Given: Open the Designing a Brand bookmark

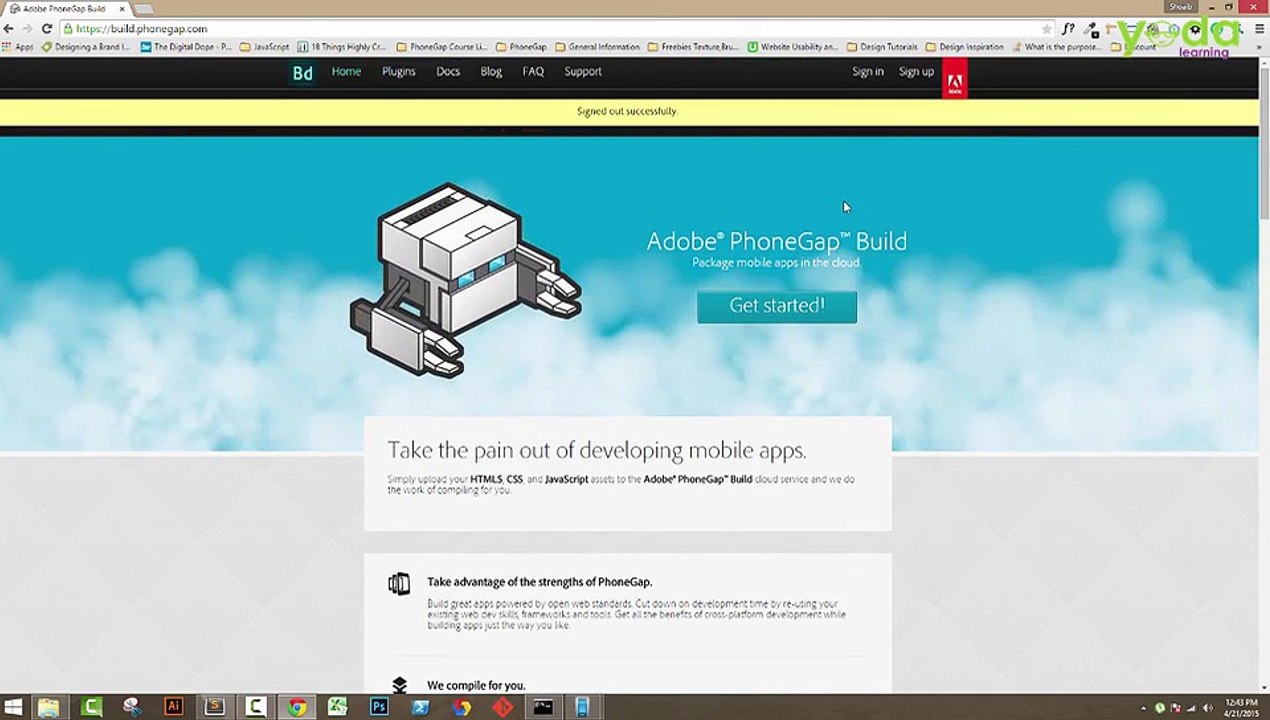Looking at the screenshot, I should [86, 47].
